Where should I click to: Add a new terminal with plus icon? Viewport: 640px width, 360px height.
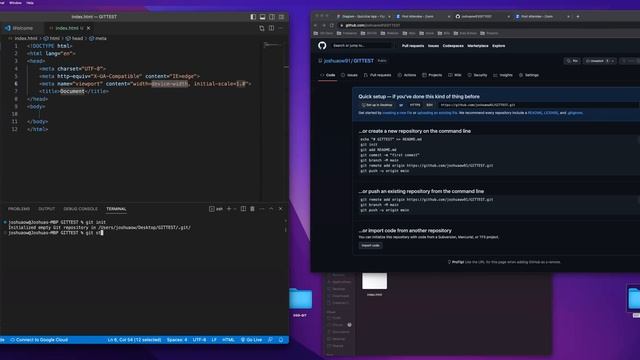229,209
